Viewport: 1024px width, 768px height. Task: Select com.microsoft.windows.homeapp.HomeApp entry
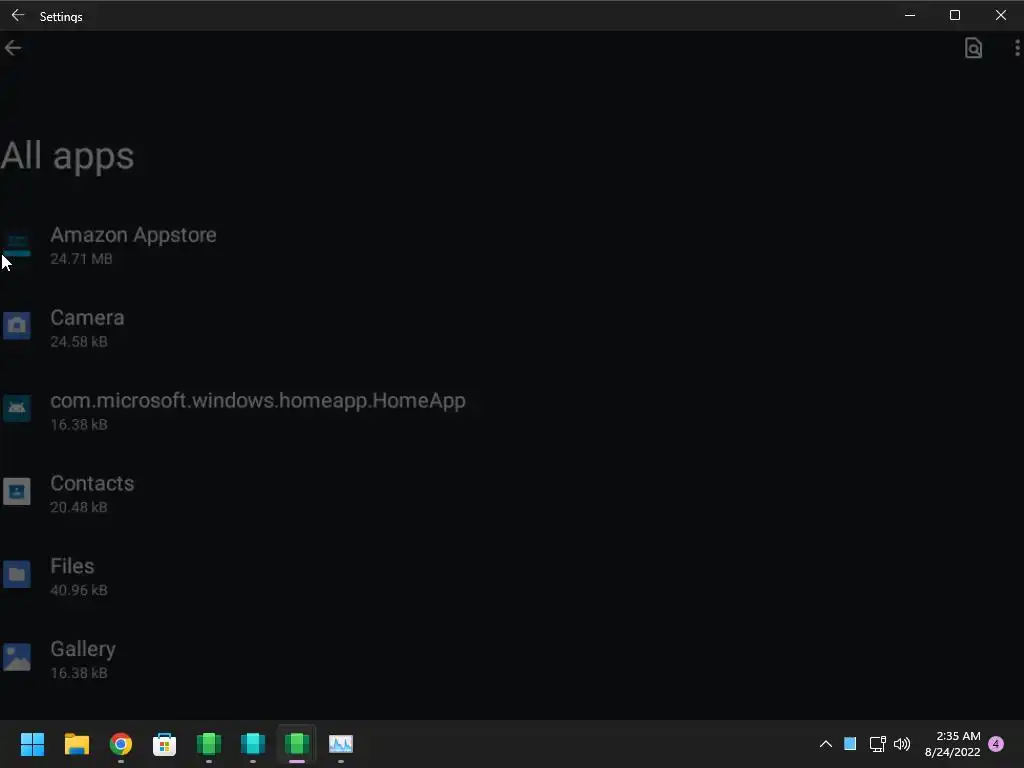(x=512, y=411)
